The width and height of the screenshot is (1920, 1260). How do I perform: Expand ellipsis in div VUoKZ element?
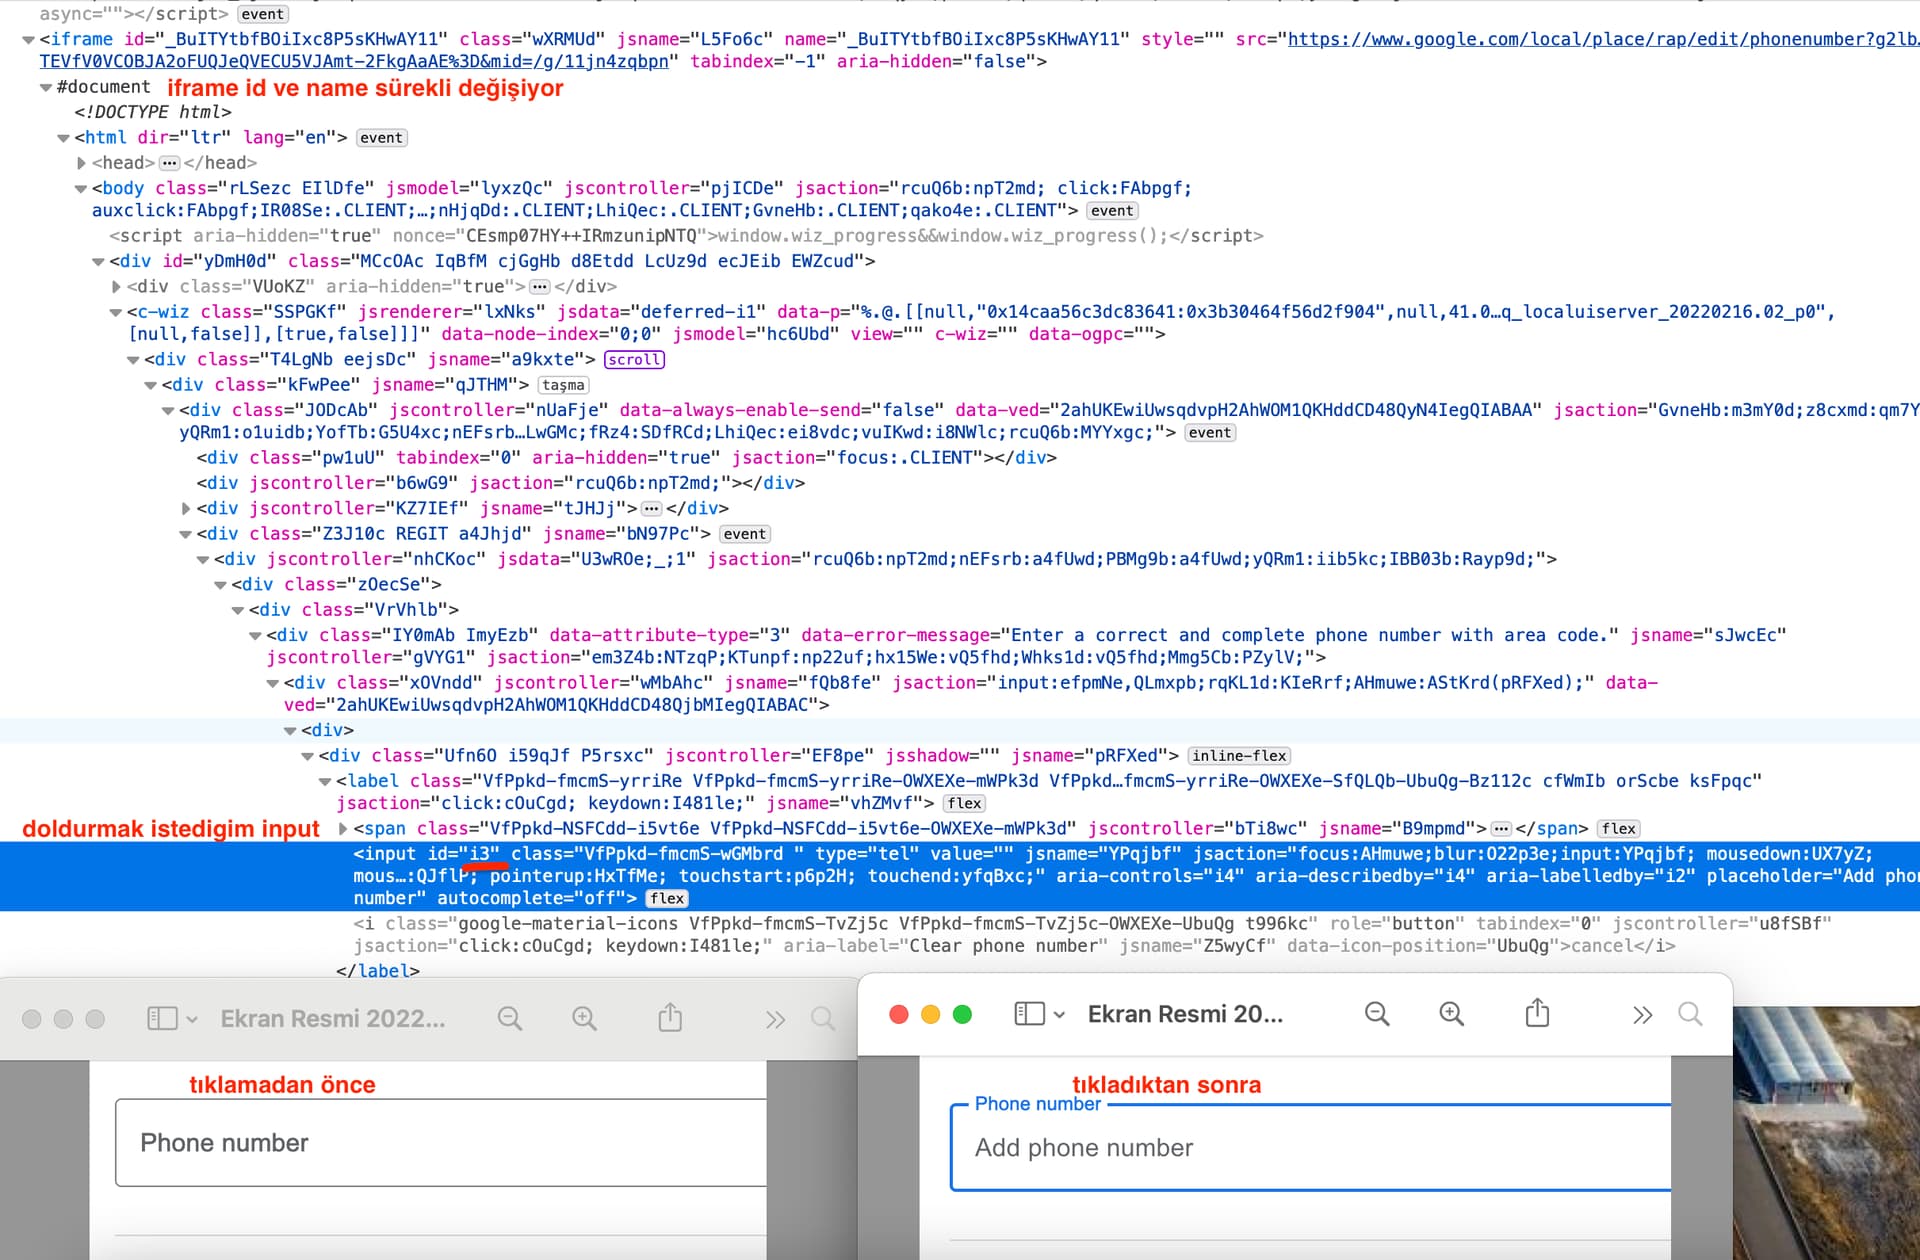tap(540, 287)
